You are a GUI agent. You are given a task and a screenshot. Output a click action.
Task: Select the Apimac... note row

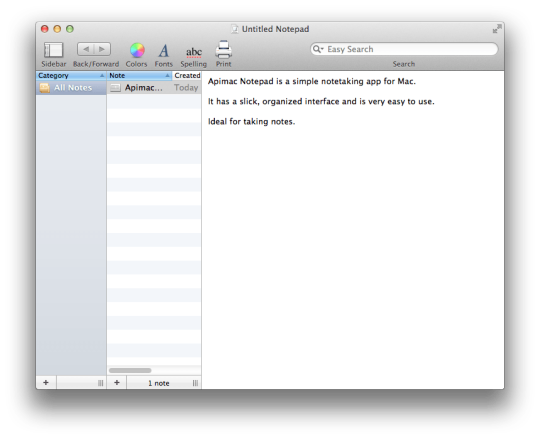[154, 88]
